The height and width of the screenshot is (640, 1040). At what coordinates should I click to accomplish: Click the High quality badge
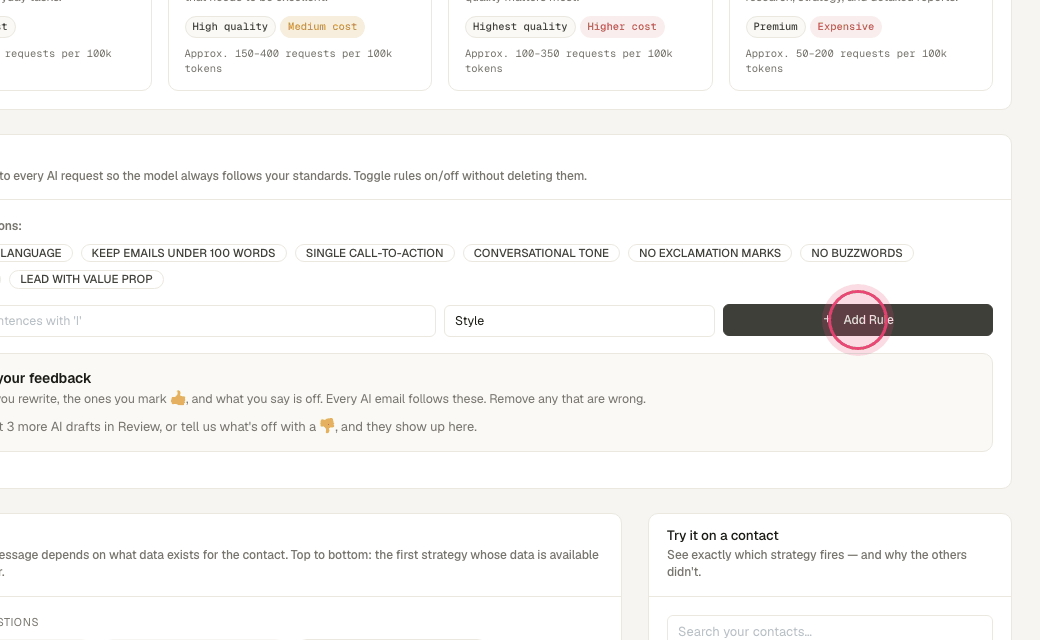point(229,27)
